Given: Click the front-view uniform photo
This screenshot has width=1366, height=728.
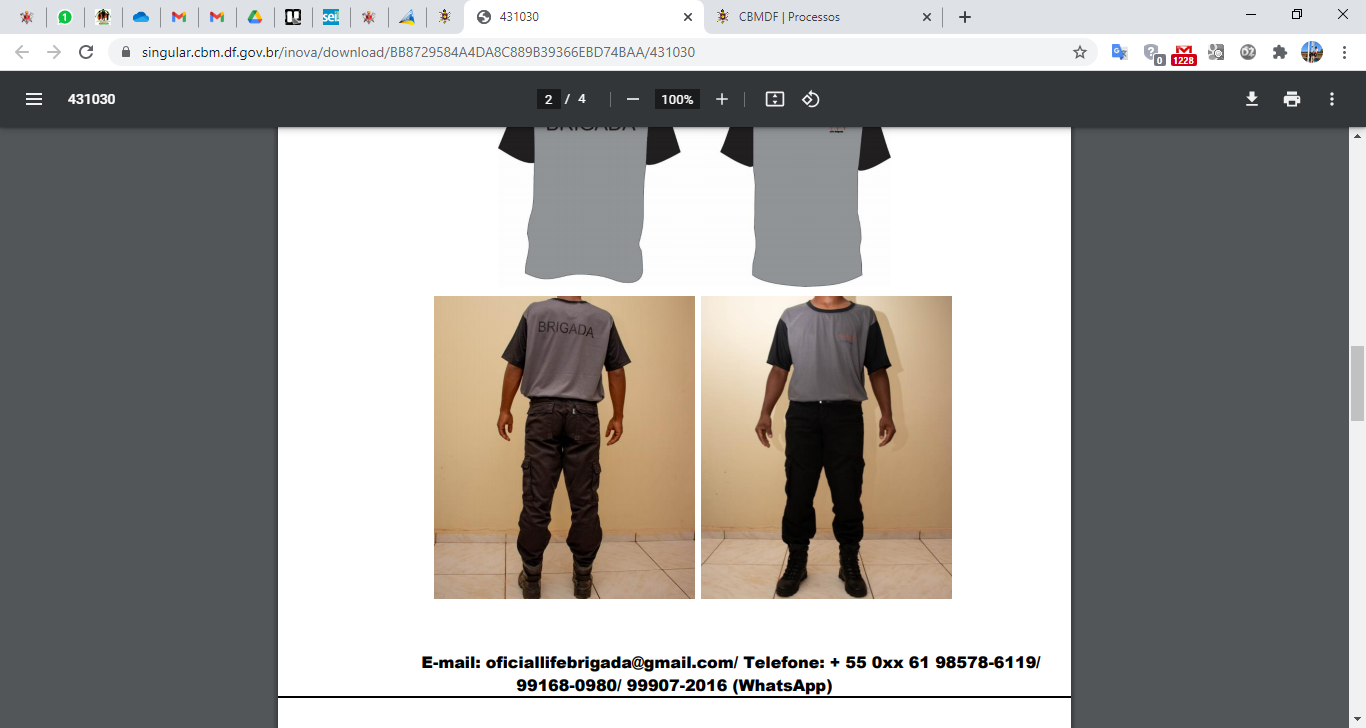Looking at the screenshot, I should 826,447.
